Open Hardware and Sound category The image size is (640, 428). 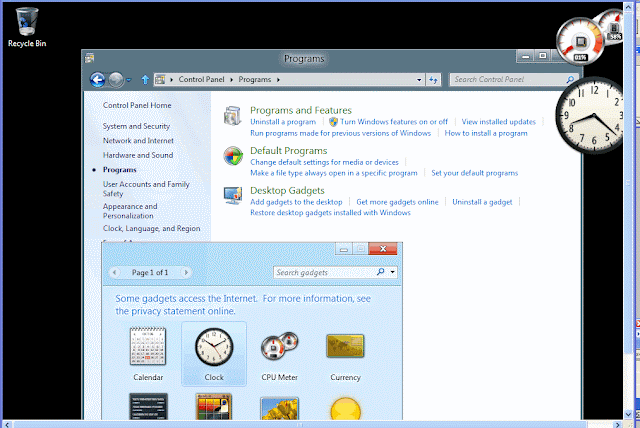138,155
